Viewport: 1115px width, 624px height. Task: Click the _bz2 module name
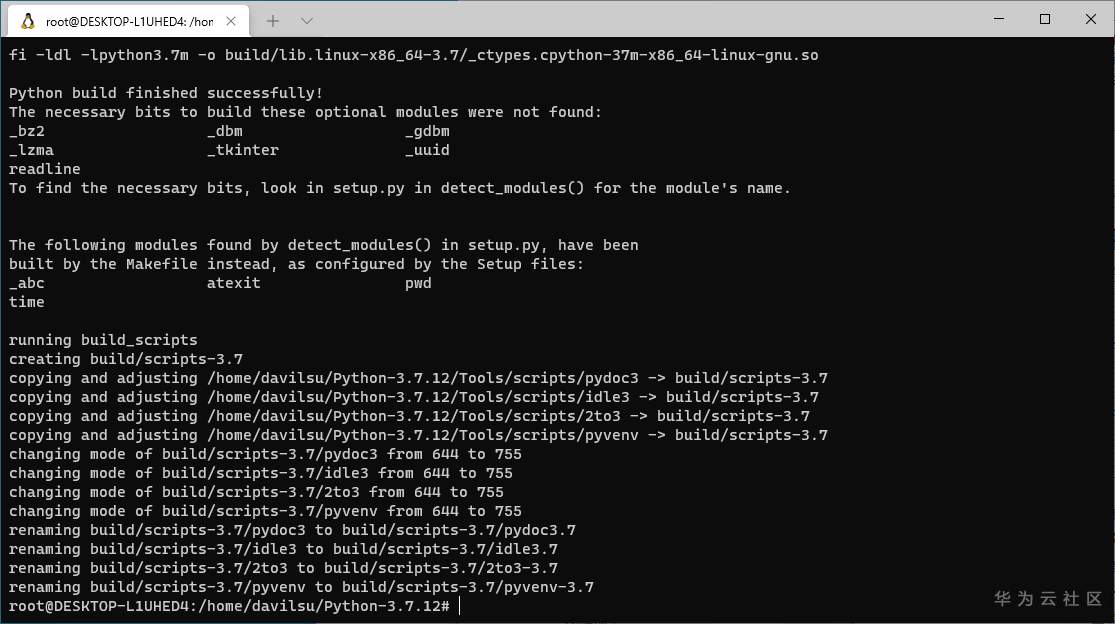coord(27,131)
